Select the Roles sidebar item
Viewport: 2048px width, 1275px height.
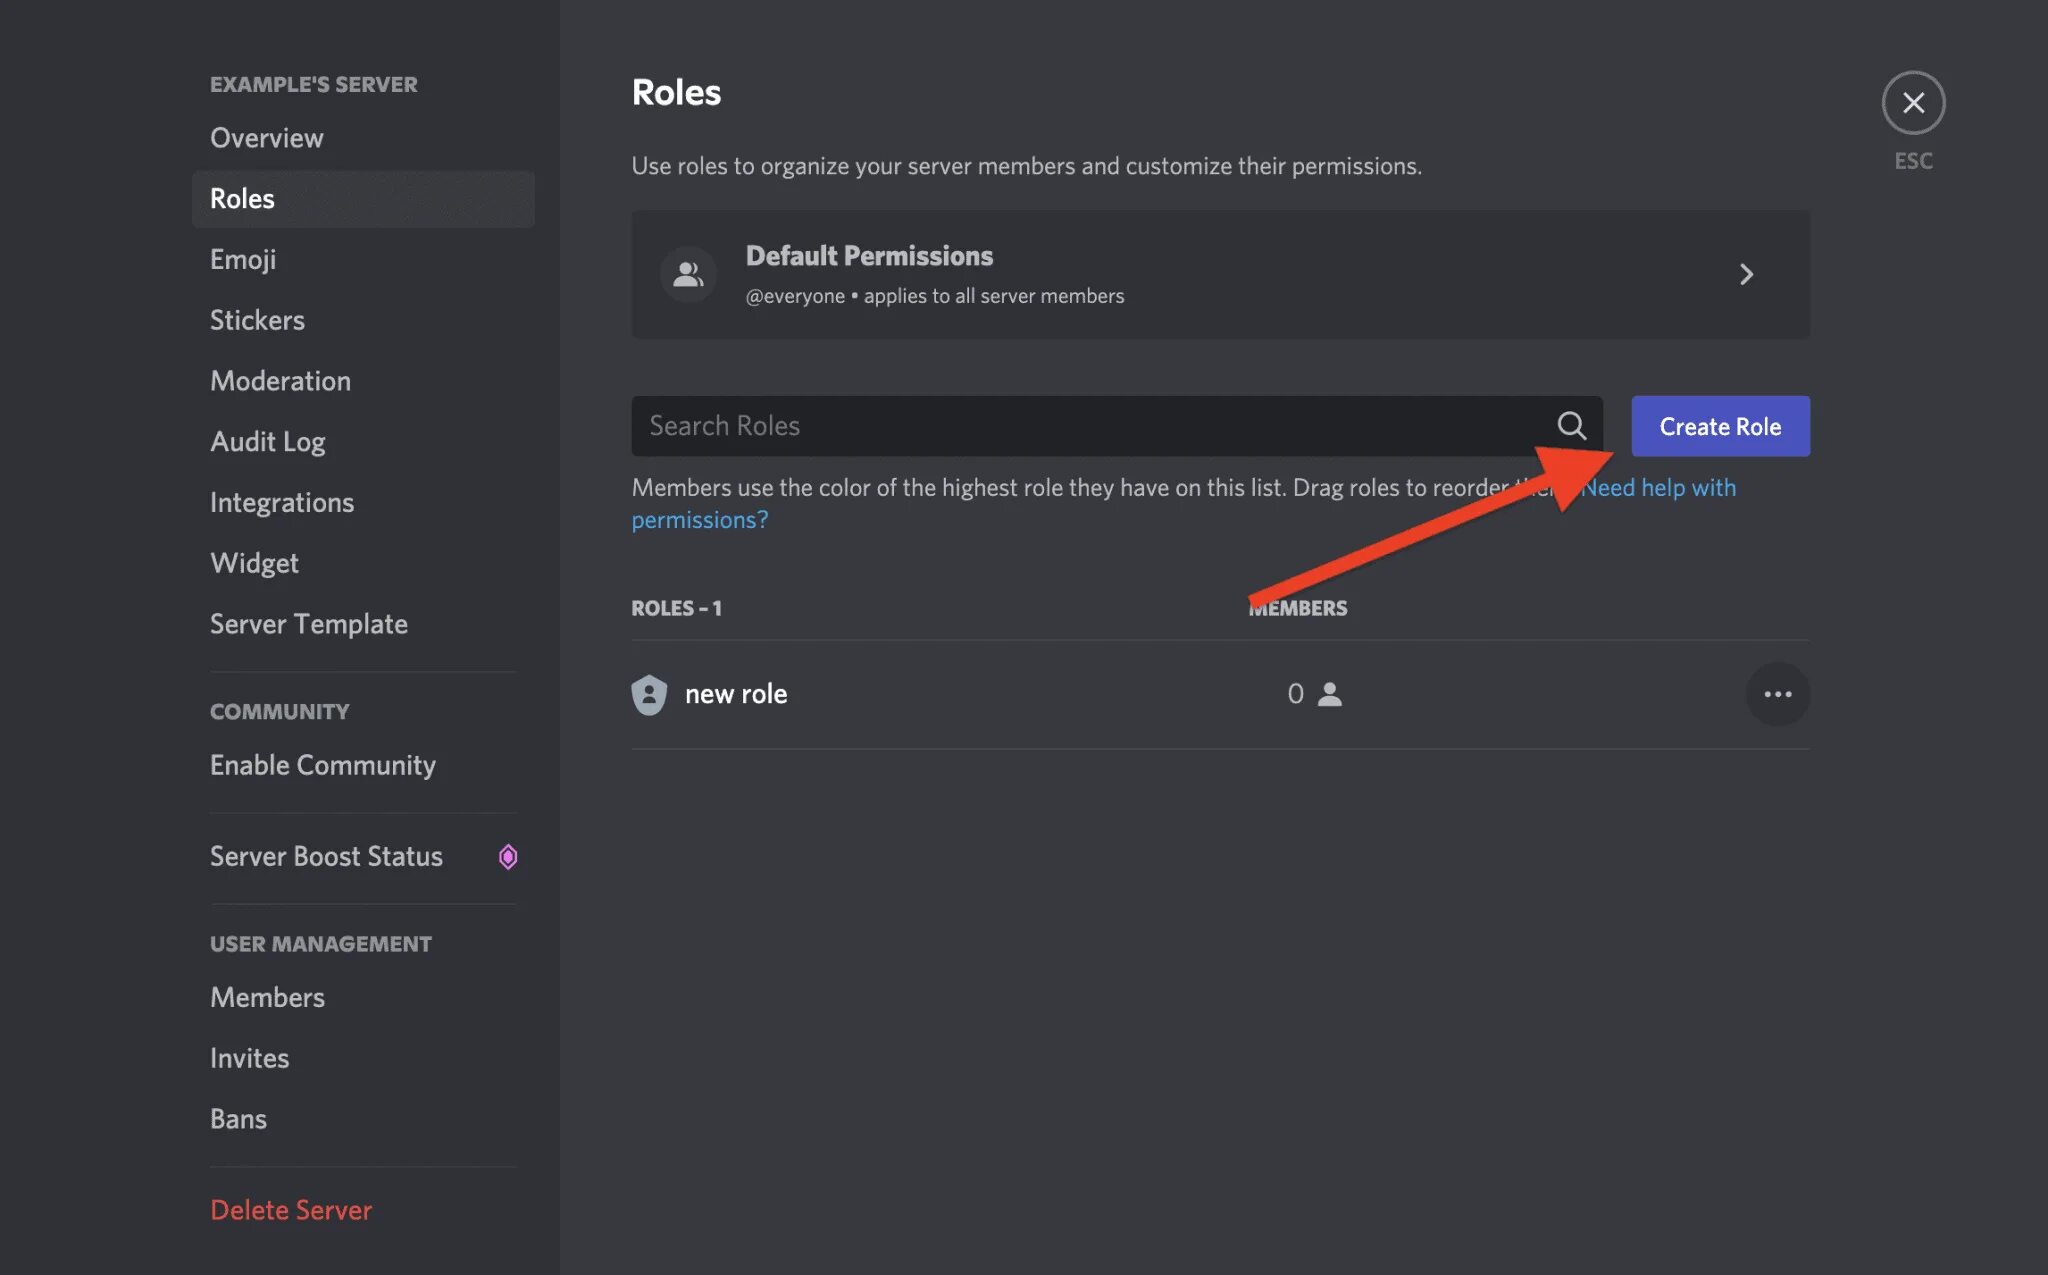pyautogui.click(x=363, y=199)
